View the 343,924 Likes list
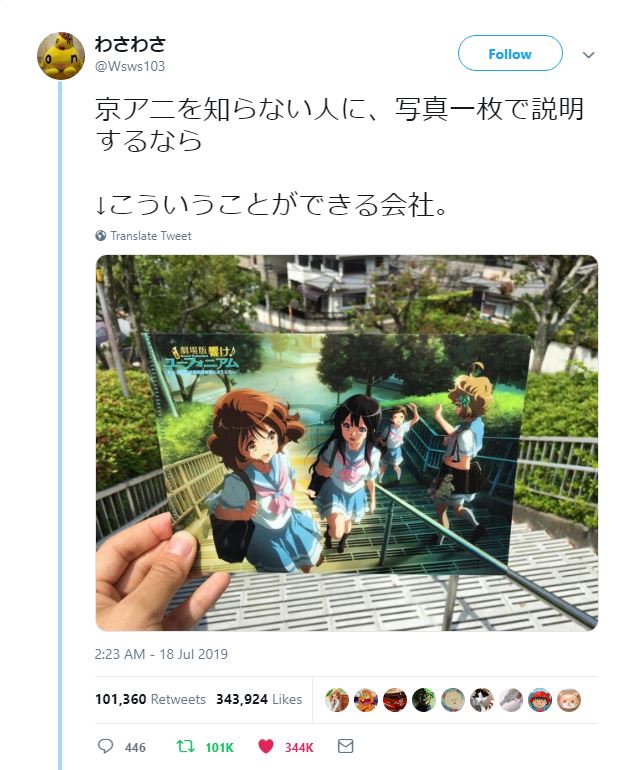Viewport: 633px width, 770px height. tap(259, 699)
